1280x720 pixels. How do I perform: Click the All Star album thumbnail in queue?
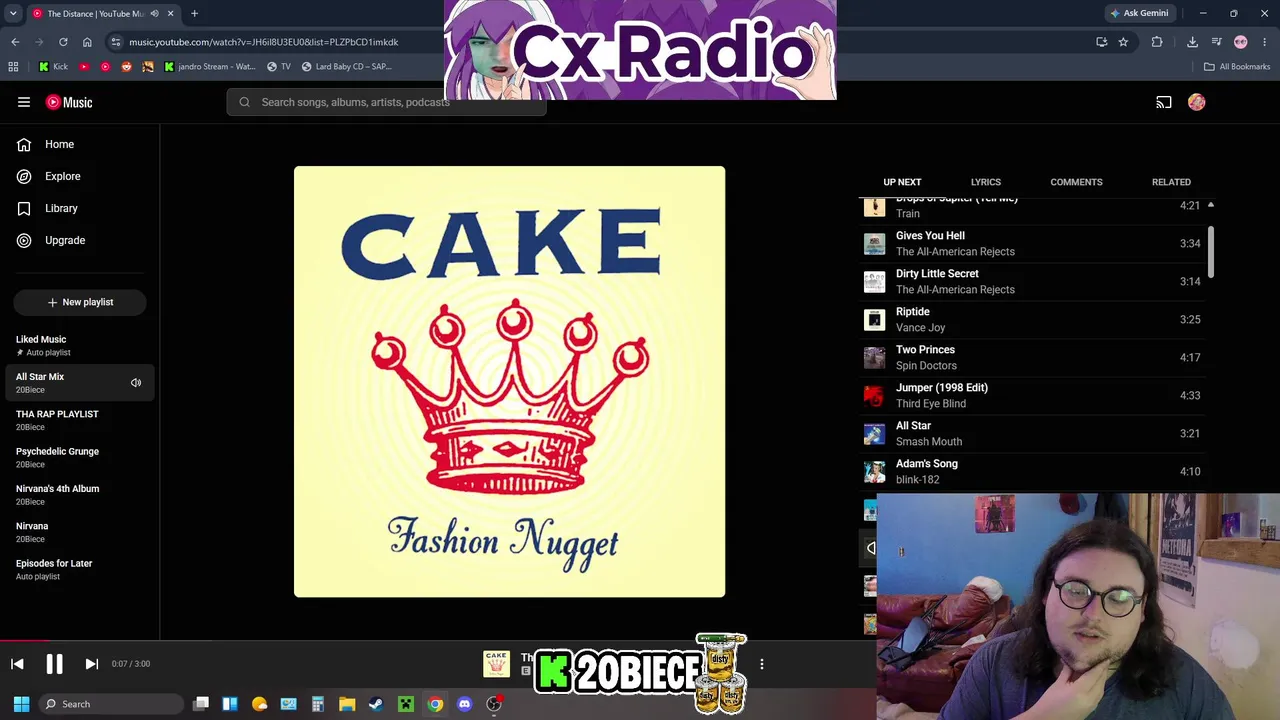[875, 433]
